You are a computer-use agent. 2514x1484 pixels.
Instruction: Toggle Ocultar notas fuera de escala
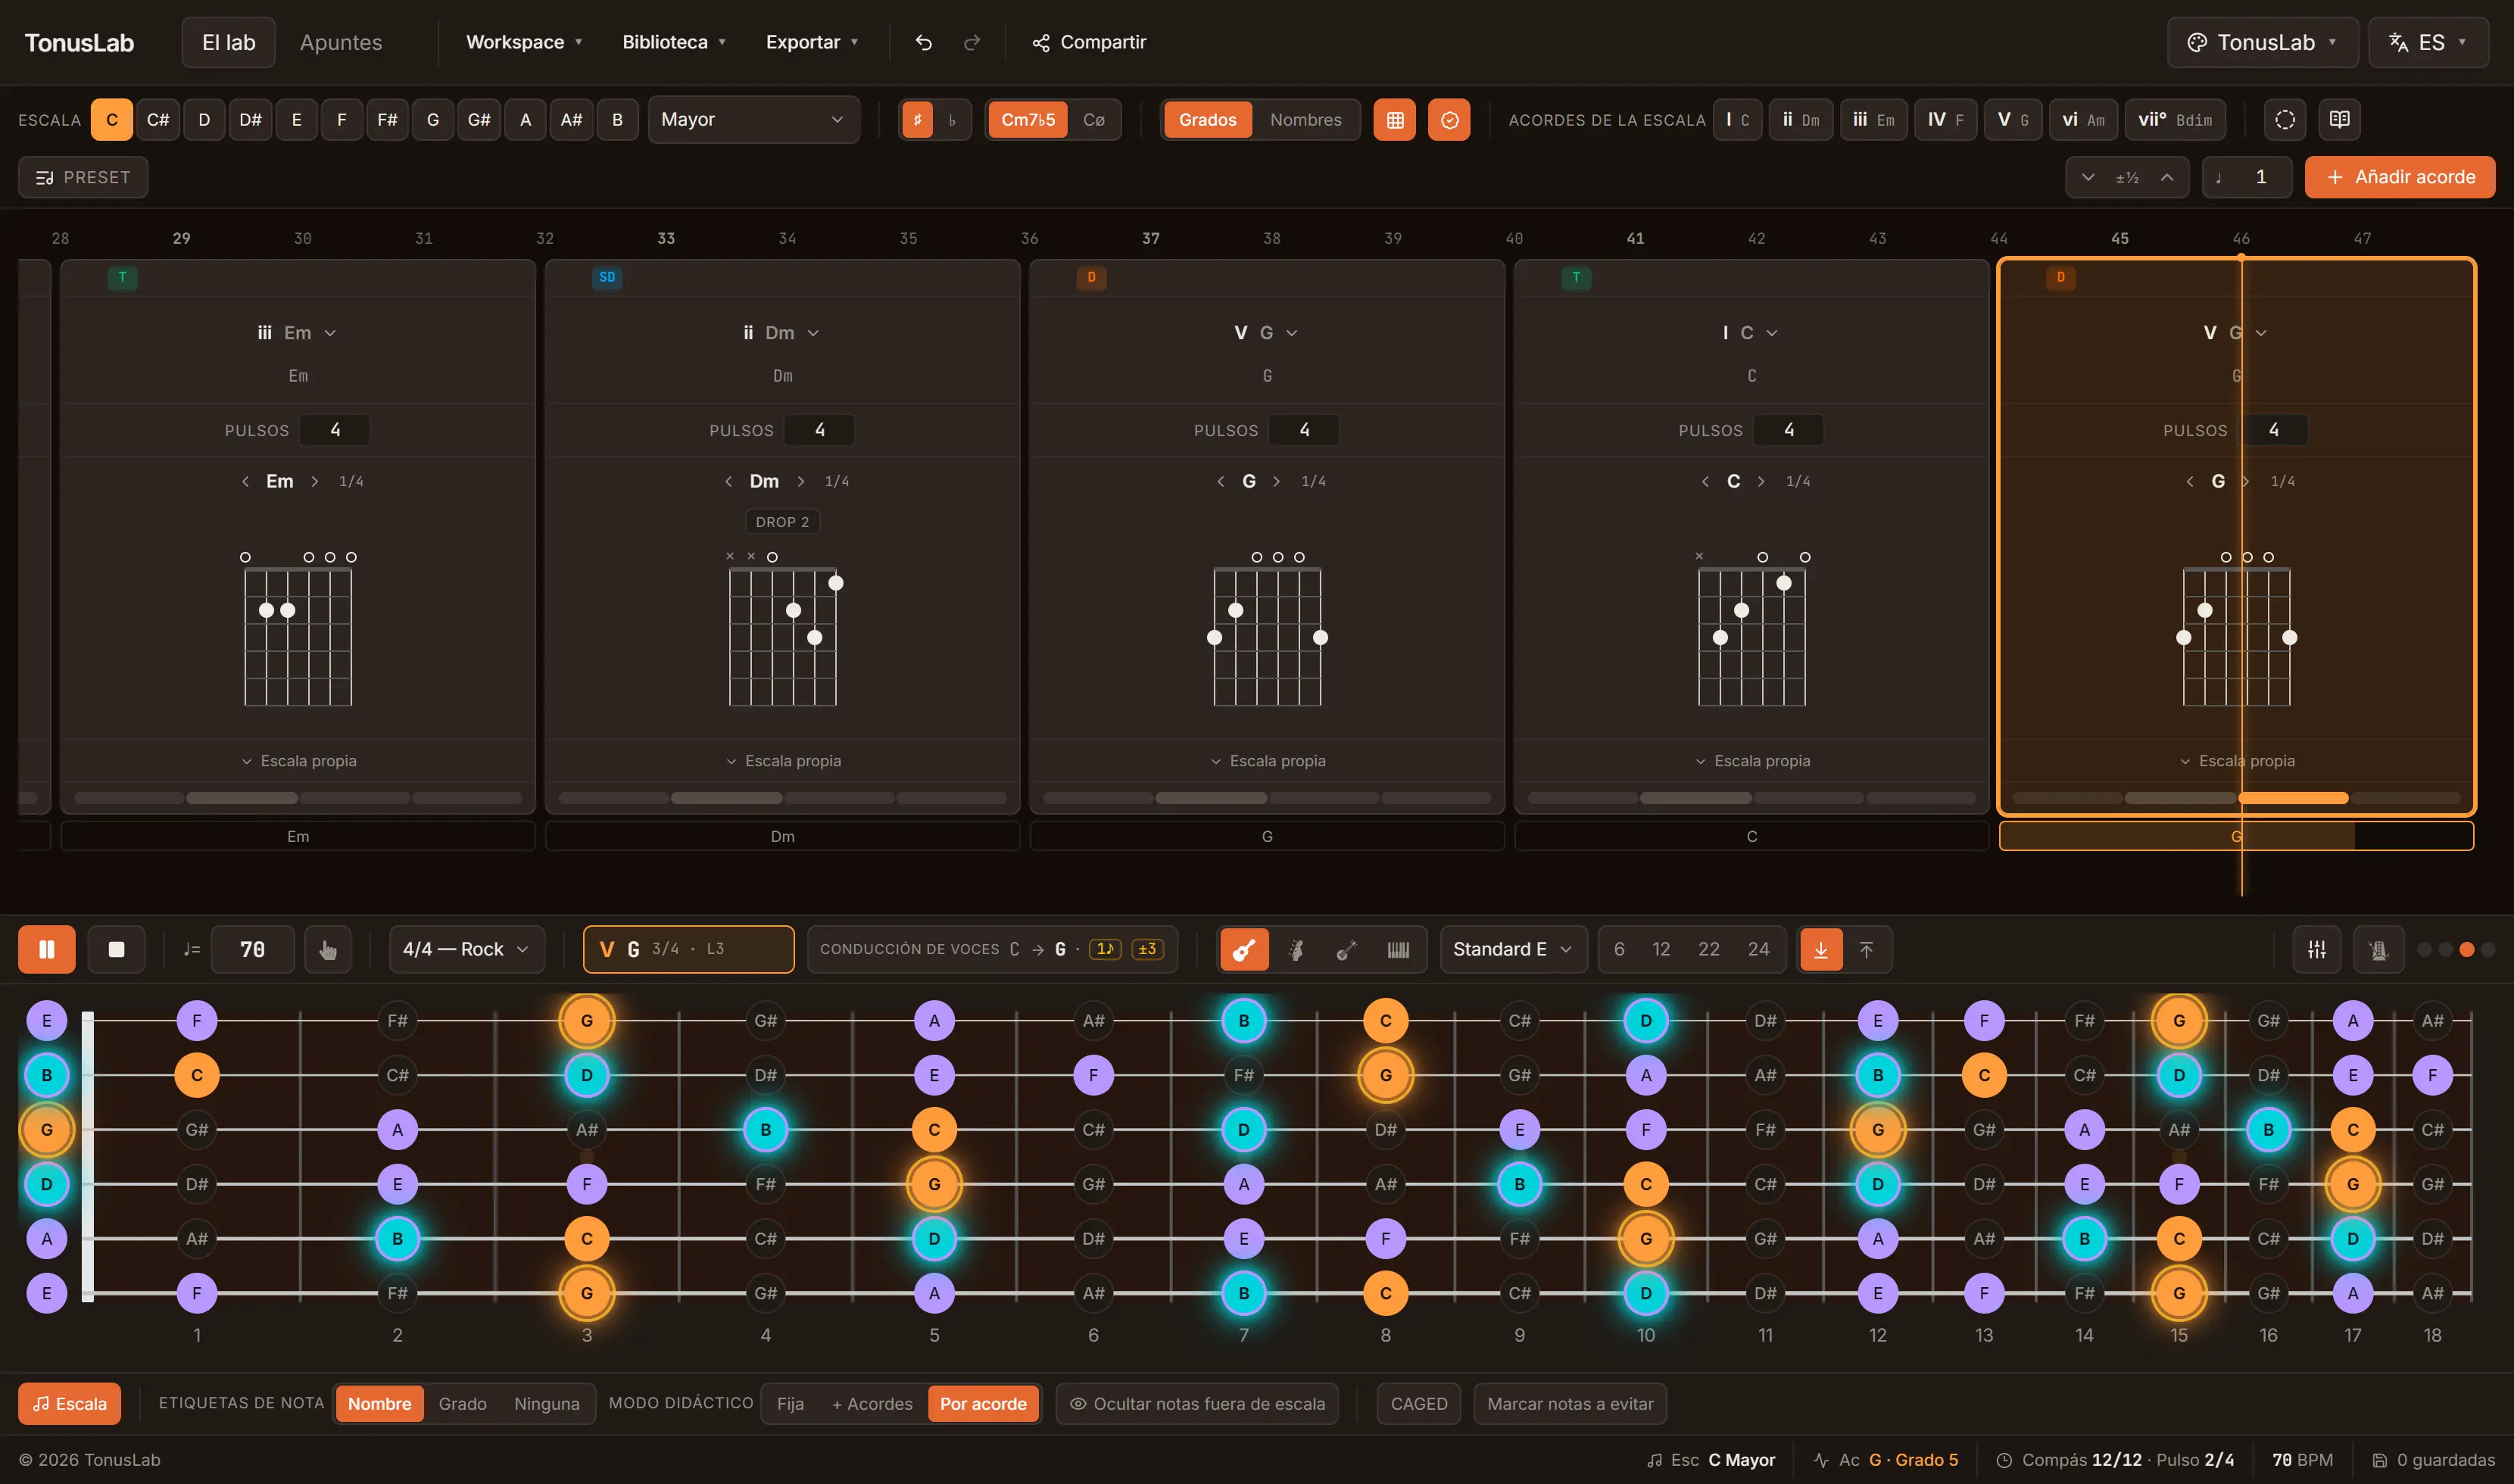(1197, 1403)
